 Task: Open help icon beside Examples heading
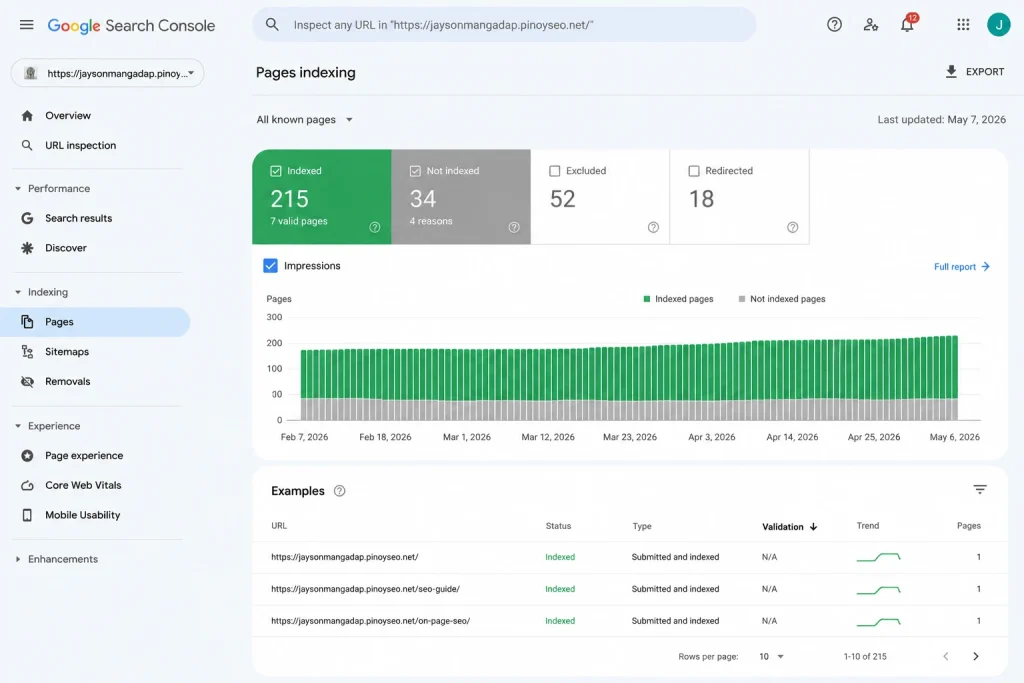340,491
